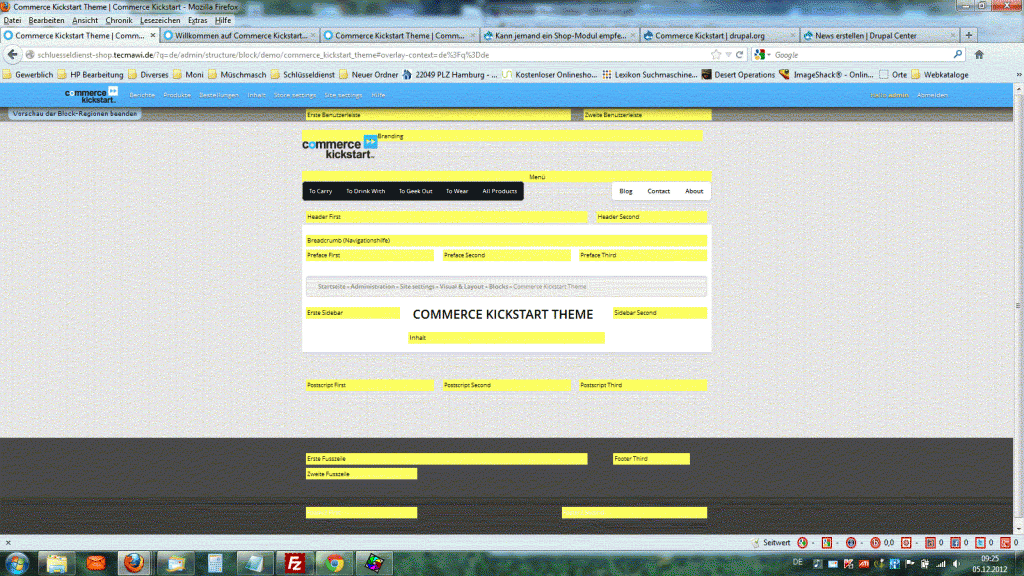Bookmark page with the star icon
The width and height of the screenshot is (1024, 576).
pos(716,54)
